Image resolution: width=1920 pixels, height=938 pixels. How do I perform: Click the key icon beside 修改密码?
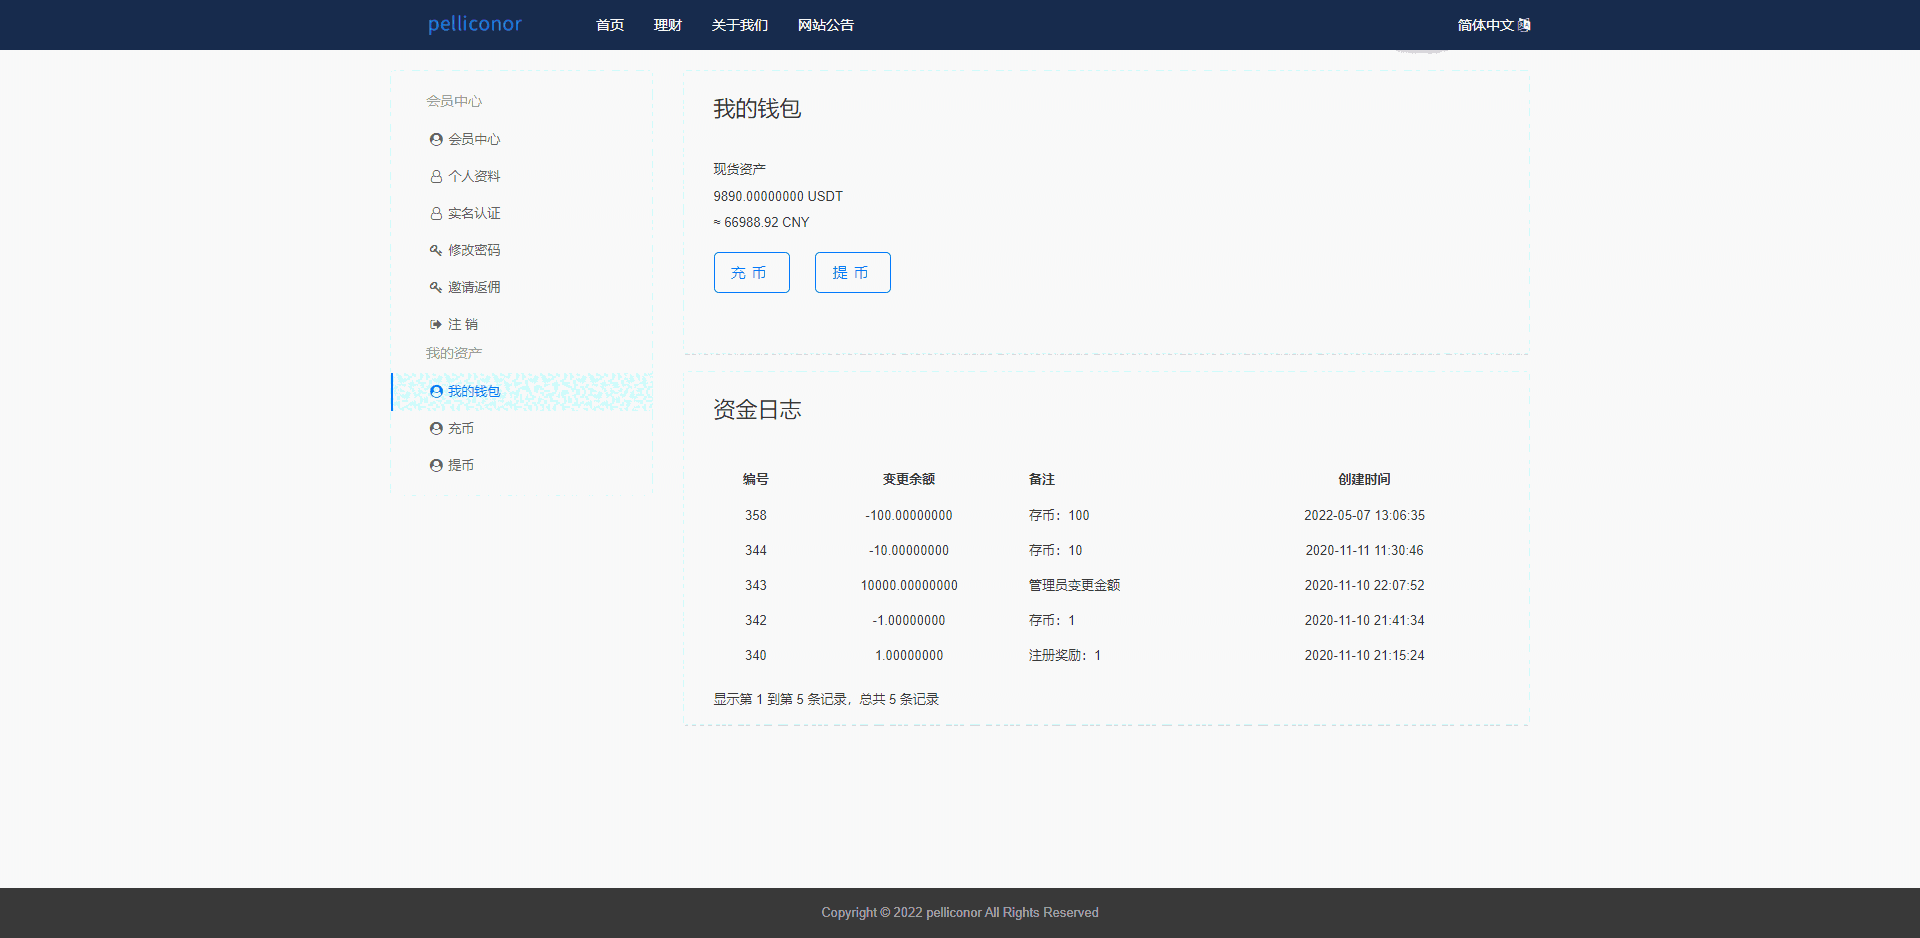pyautogui.click(x=436, y=251)
